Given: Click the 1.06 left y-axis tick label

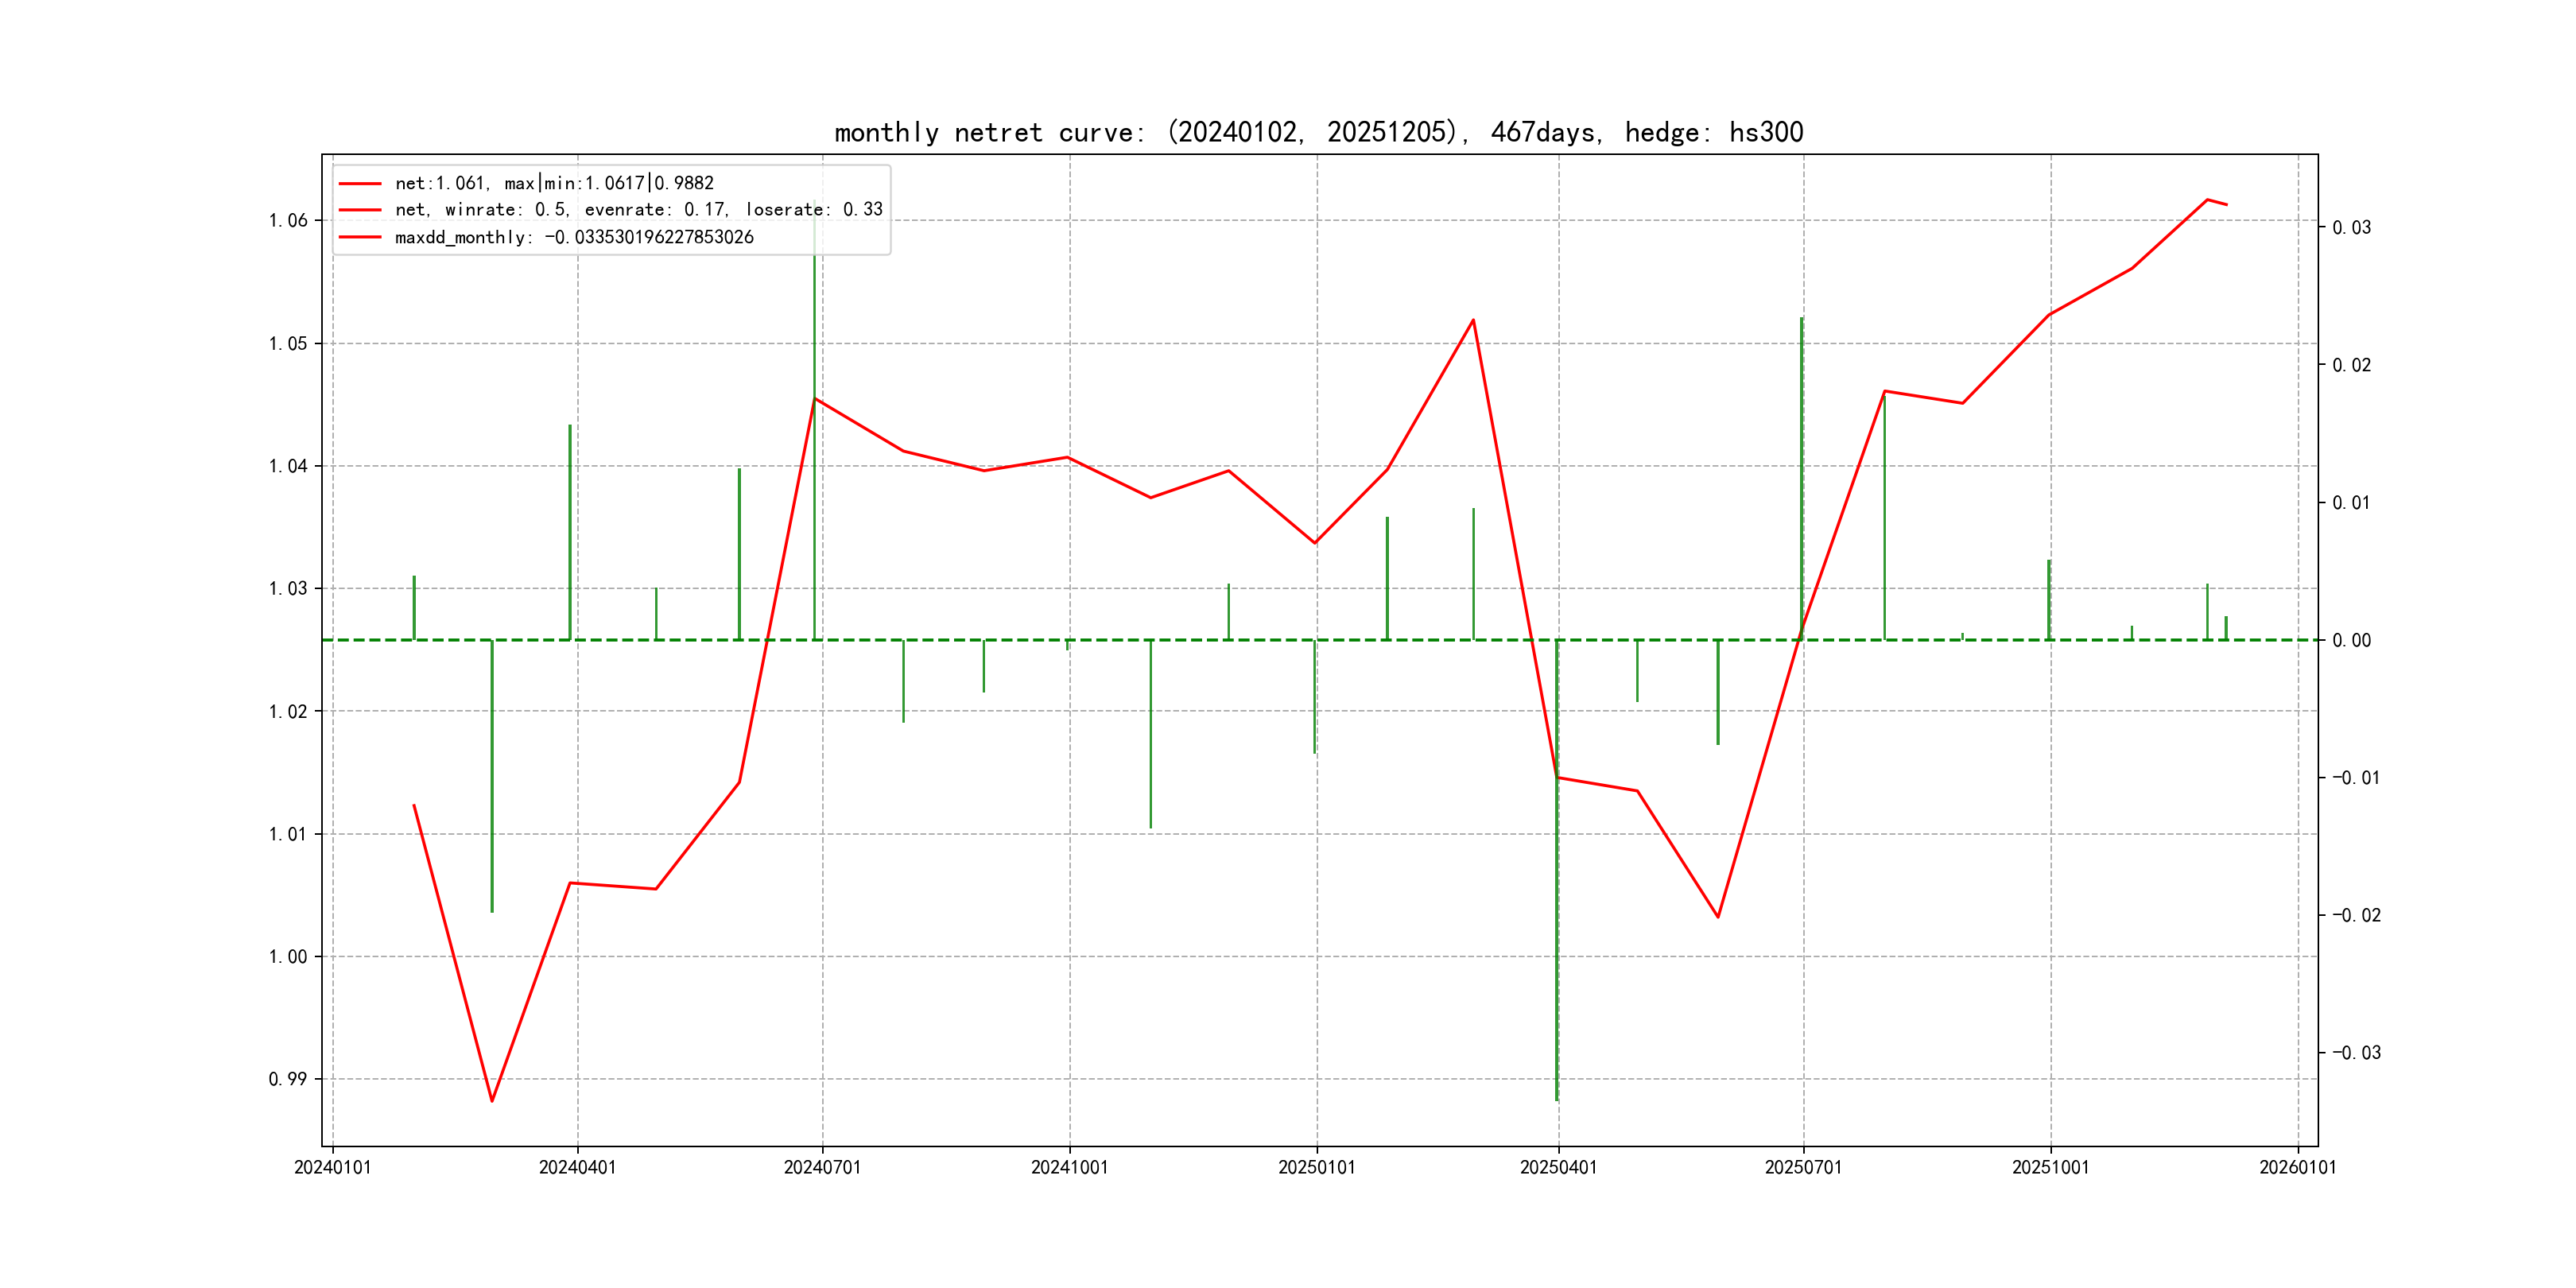Looking at the screenshot, I should [288, 221].
